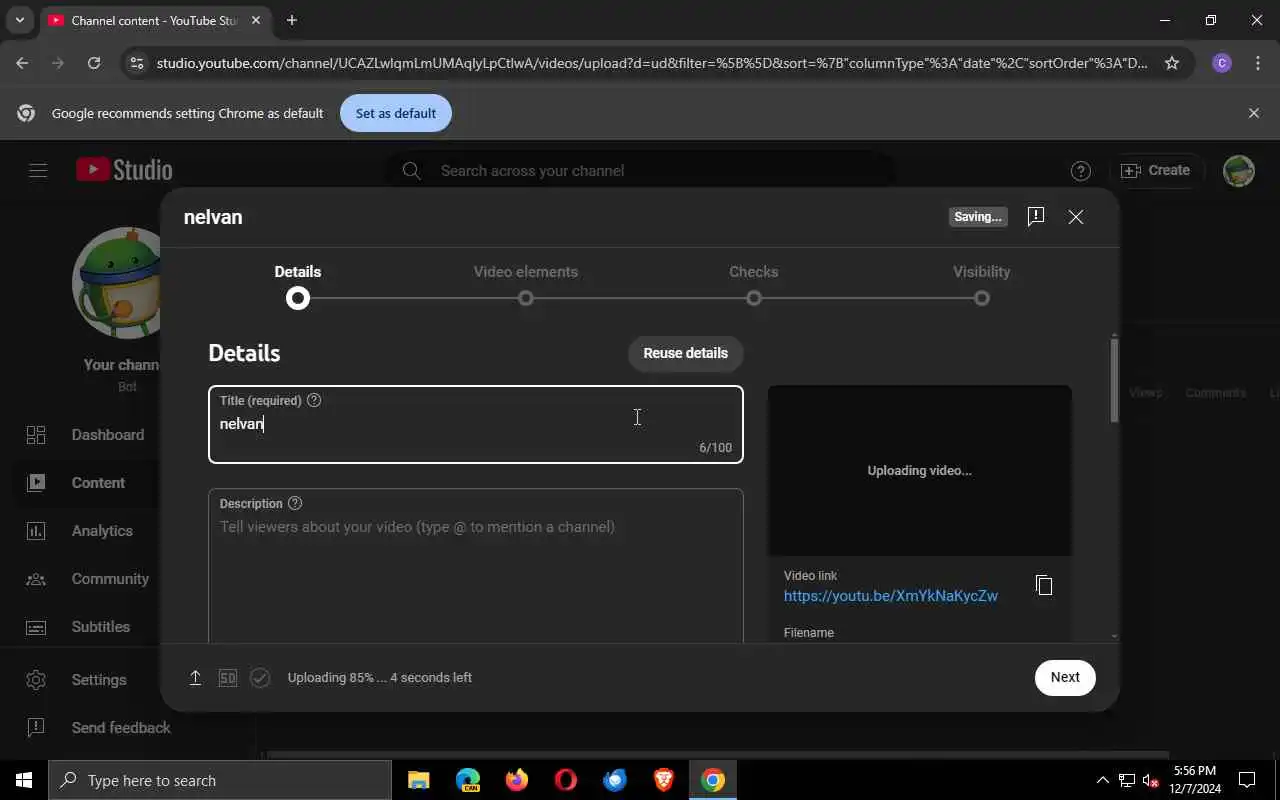Click the Title (required) text field
Screen dimensions: 1280x800
tap(476, 424)
